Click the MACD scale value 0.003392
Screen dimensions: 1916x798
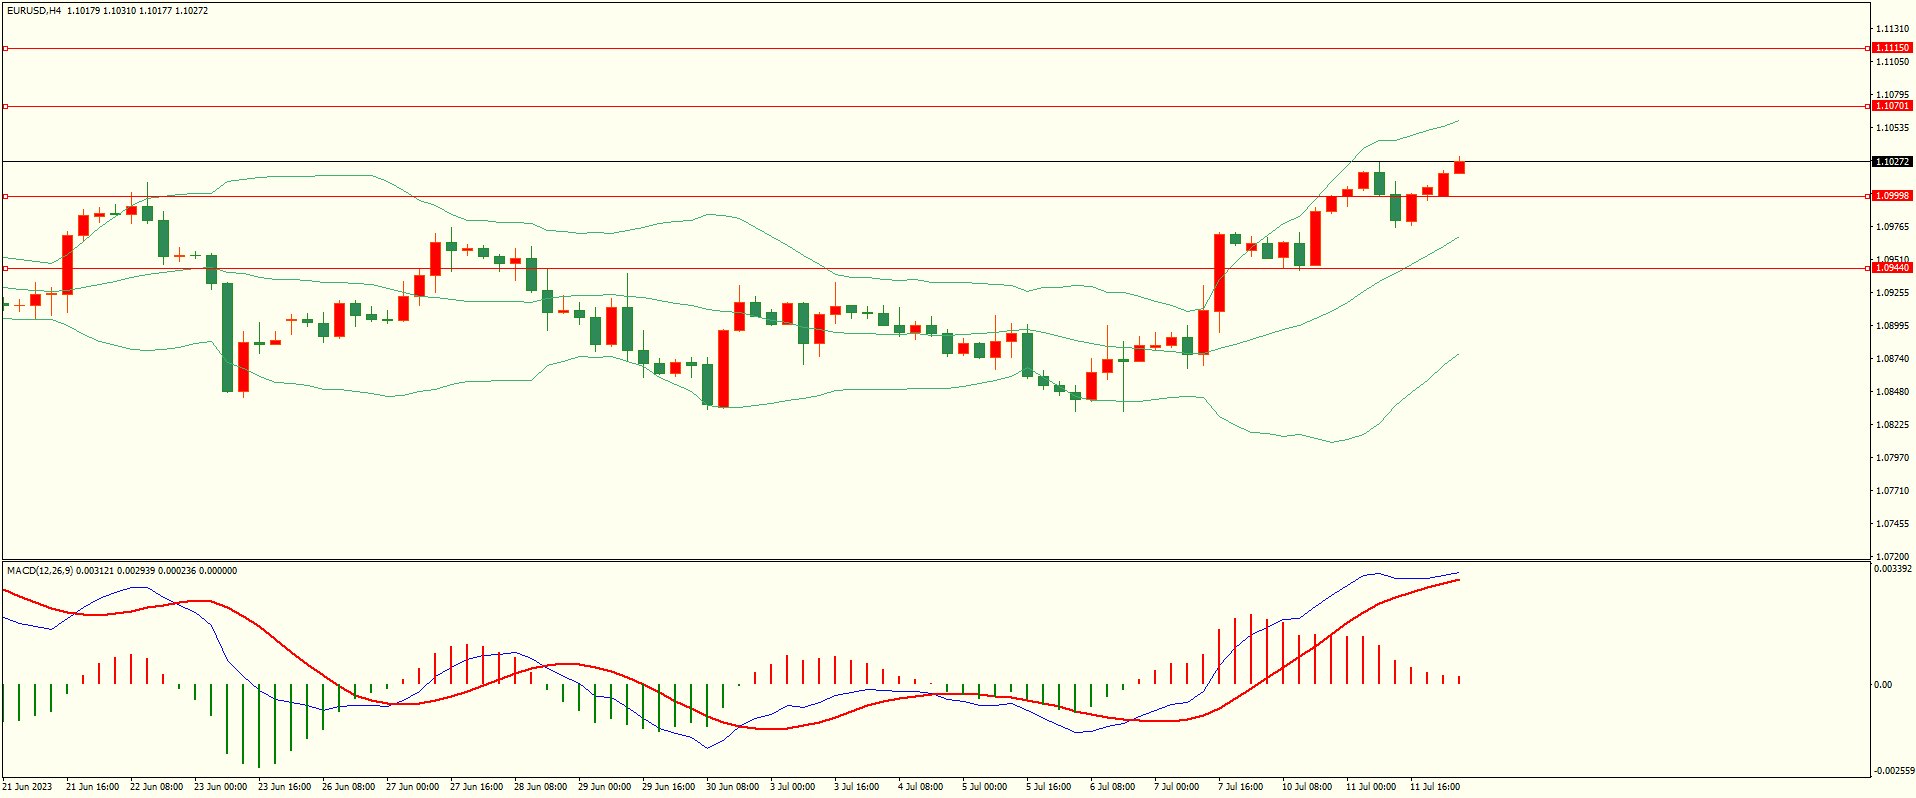pos(1892,569)
